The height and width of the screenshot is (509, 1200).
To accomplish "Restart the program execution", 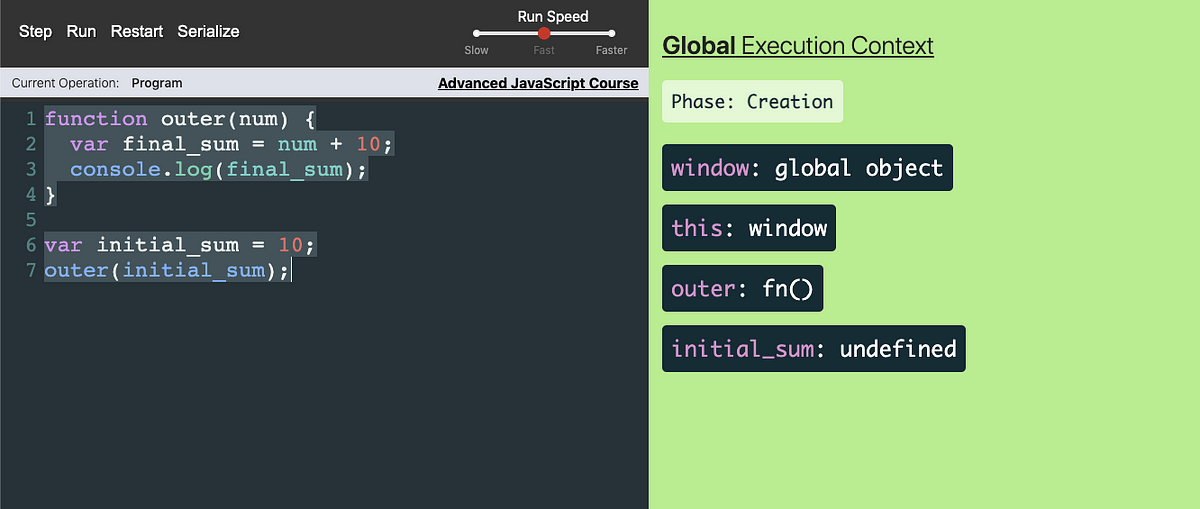I will coord(137,31).
